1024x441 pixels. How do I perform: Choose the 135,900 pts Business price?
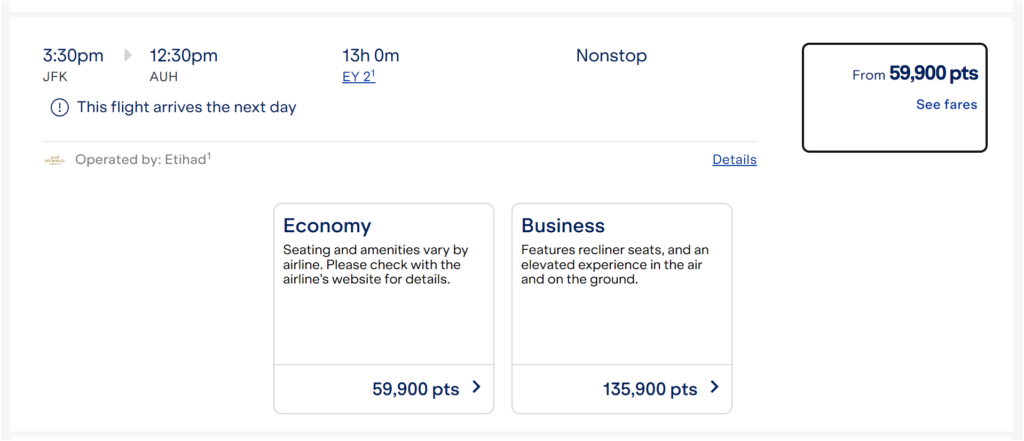650,389
